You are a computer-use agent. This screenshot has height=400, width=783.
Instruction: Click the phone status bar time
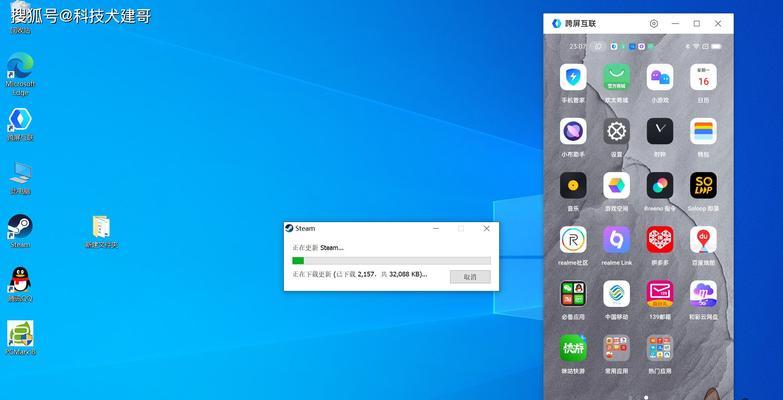click(x=578, y=46)
